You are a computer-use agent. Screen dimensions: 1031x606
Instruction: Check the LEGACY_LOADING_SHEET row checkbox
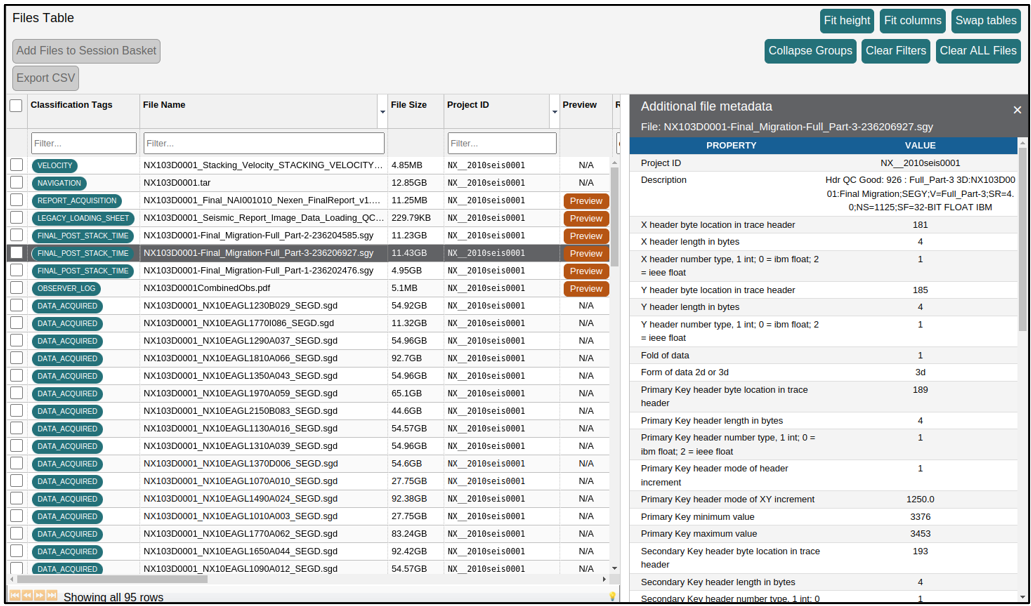[x=16, y=218]
